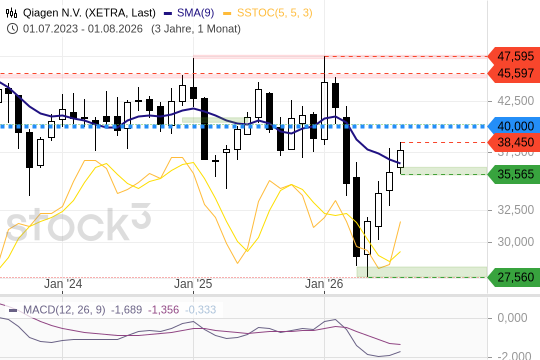Click the 45,597 red price tag
Viewport: 540px width, 360px height.
pyautogui.click(x=515, y=73)
